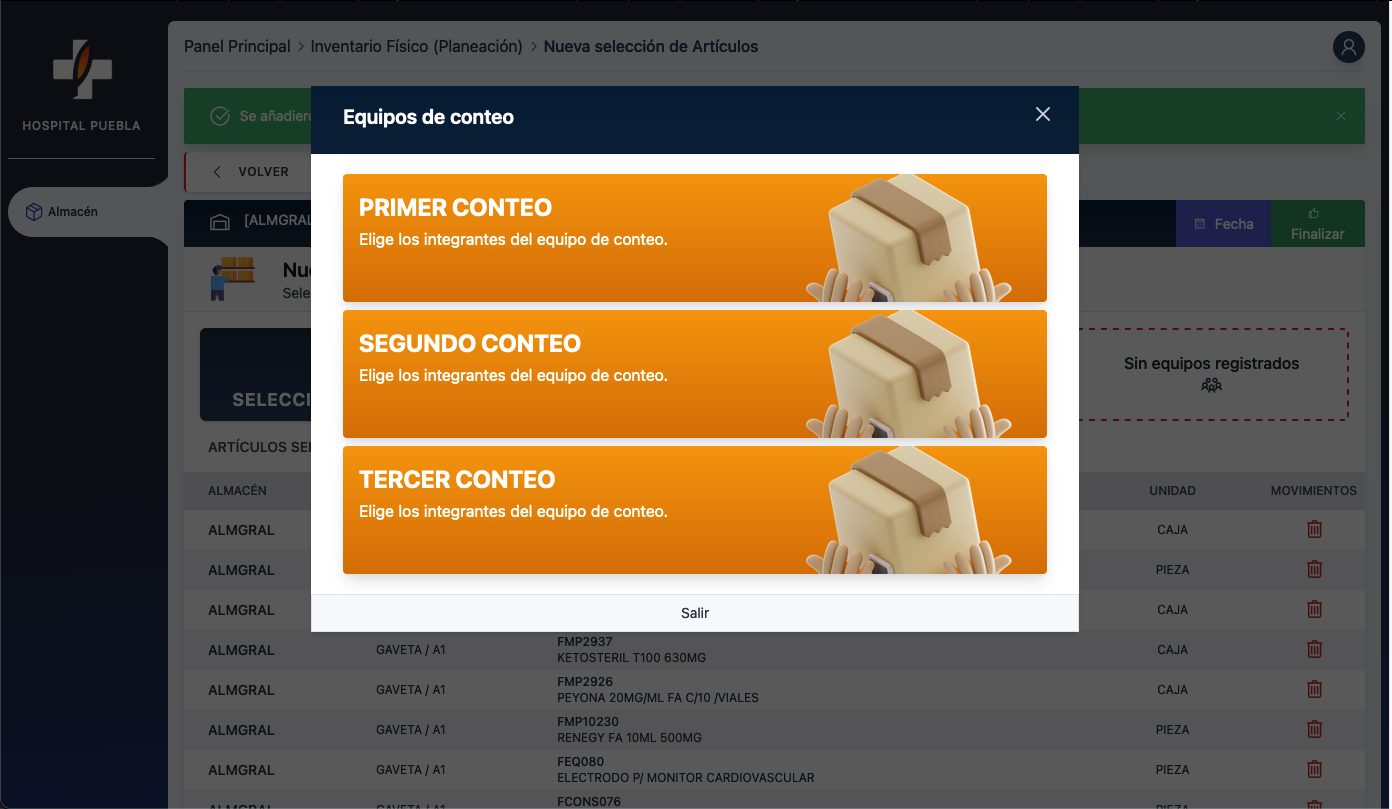The width and height of the screenshot is (1392, 809).
Task: Remove the PEYONA 20MG/ML item
Action: point(1314,690)
